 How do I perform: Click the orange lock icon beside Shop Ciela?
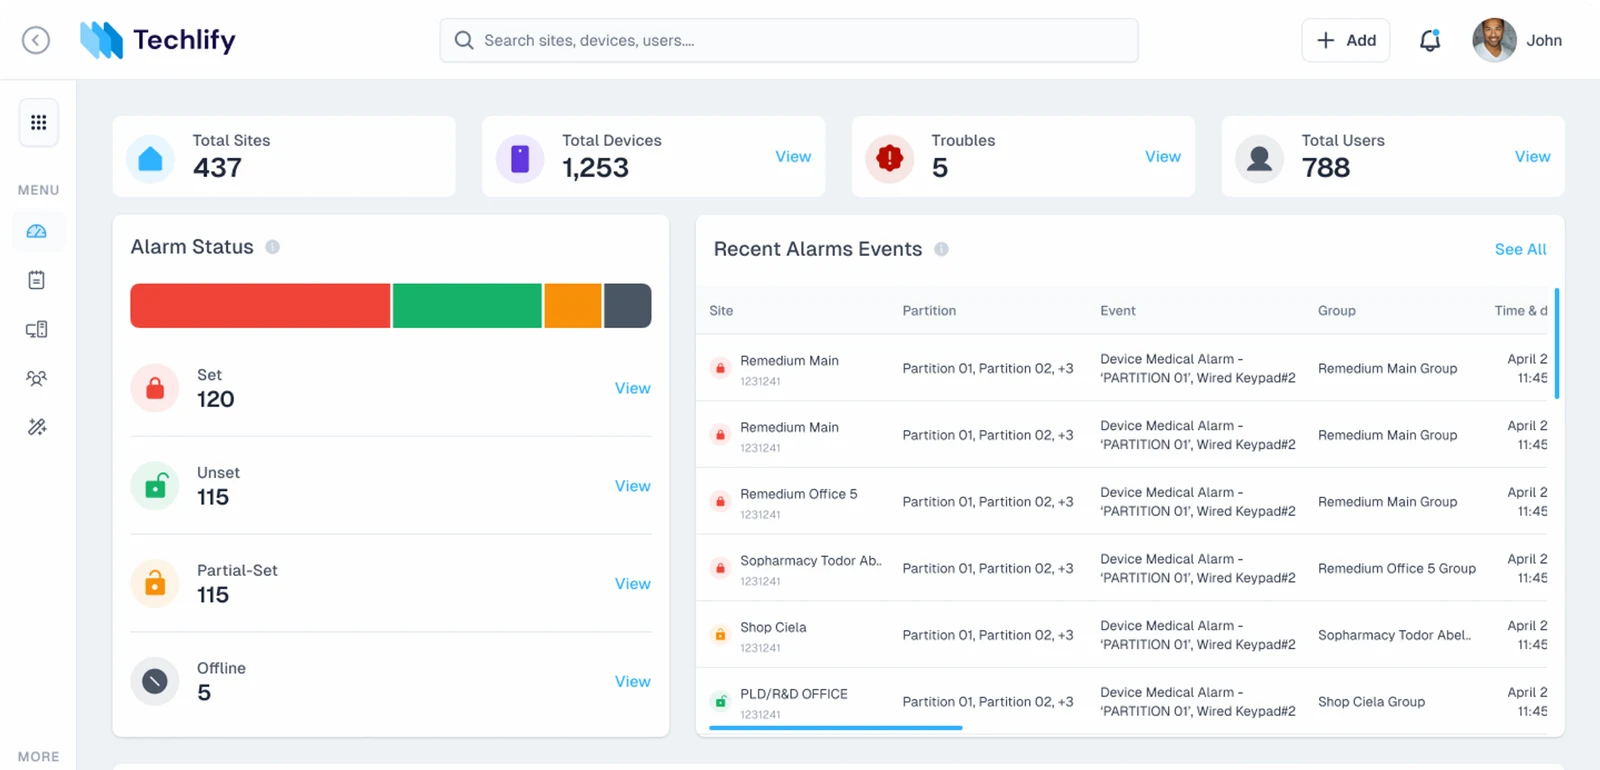(720, 634)
